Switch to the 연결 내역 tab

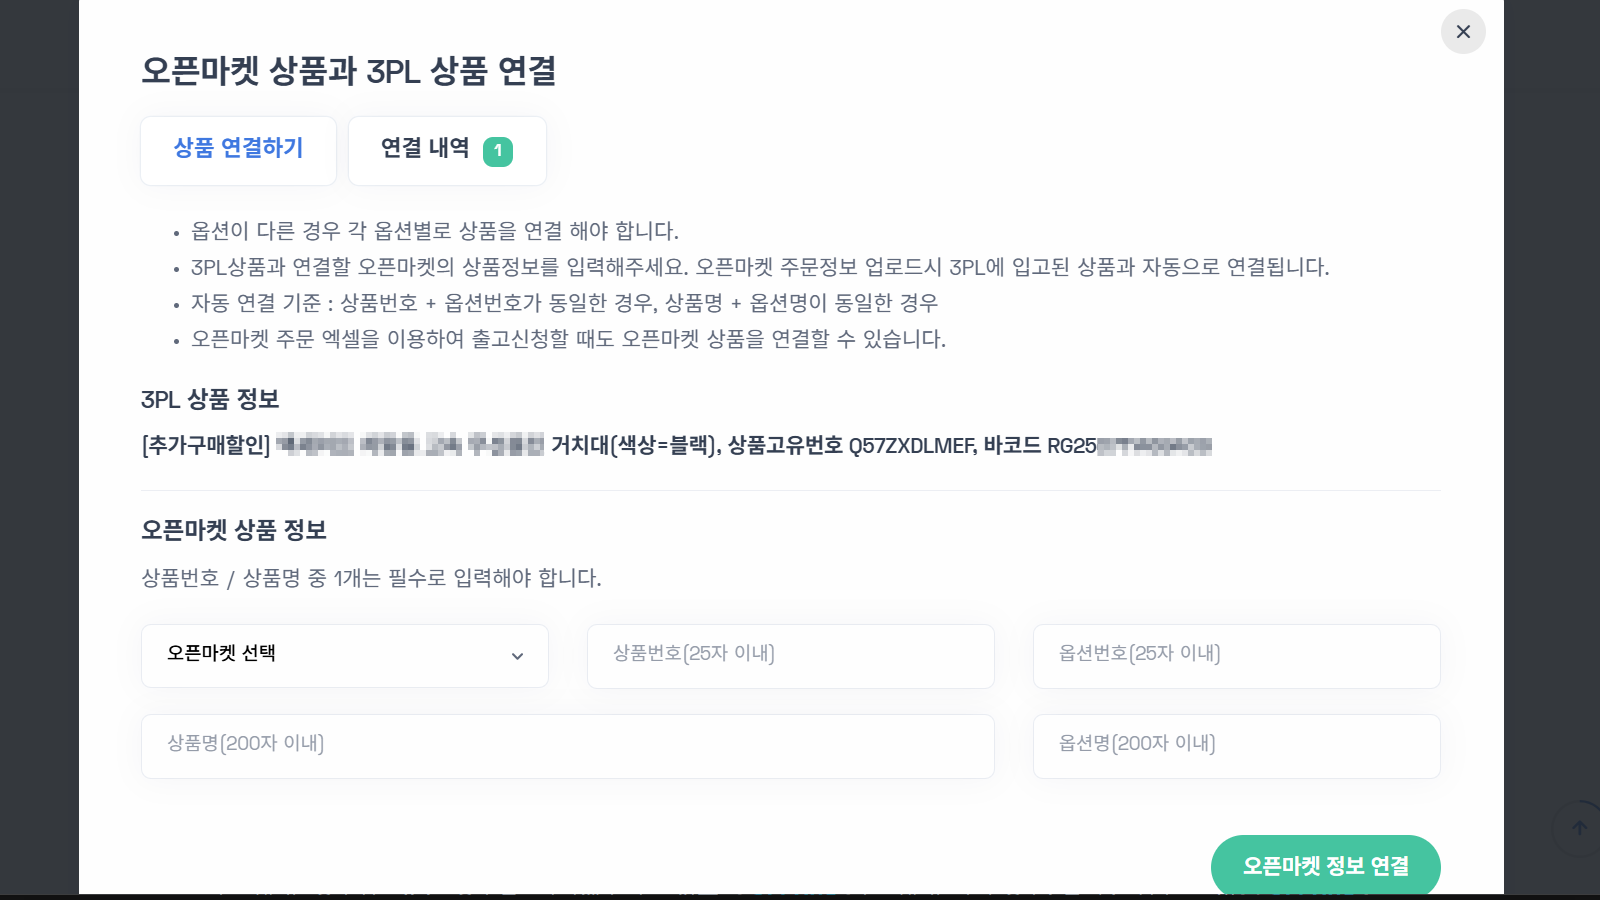click(x=424, y=151)
